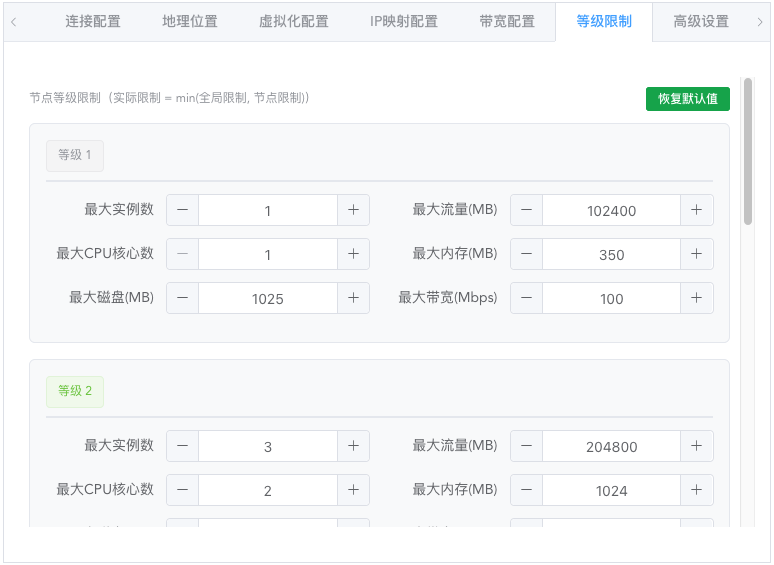774x565 pixels.
Task: Decrease 等级 1 最大实例数 with minus button
Action: [x=182, y=210]
